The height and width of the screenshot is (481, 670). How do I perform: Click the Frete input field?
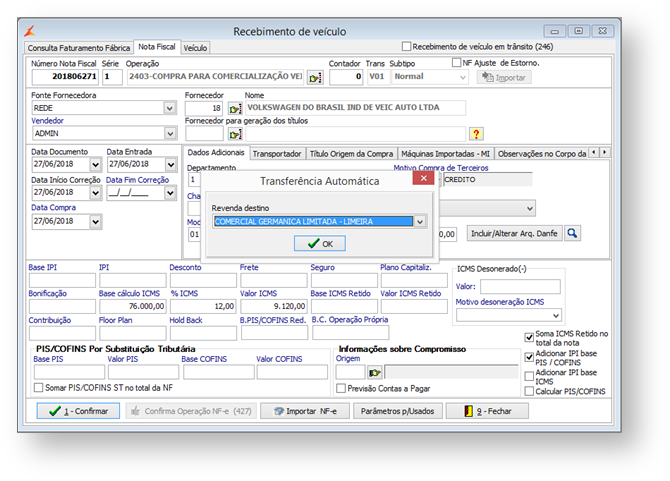(x=273, y=280)
